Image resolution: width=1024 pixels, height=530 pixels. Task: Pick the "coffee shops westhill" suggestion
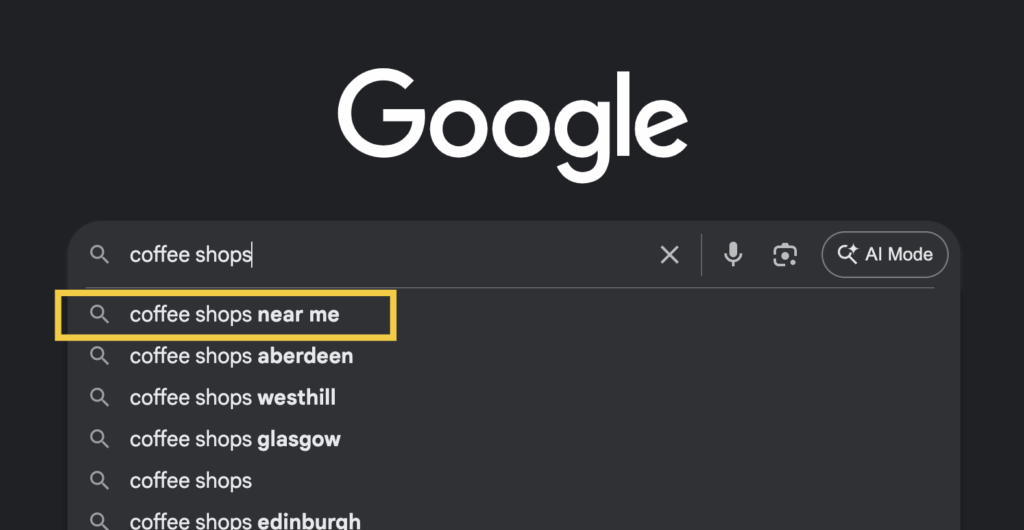point(232,397)
